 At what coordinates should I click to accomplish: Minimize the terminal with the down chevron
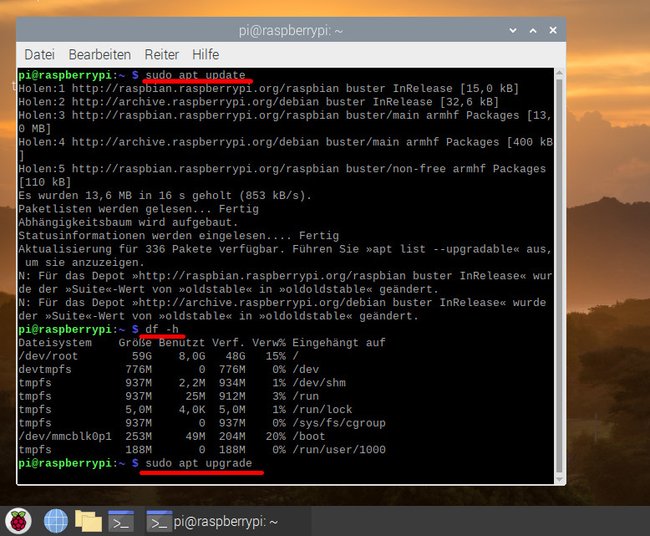tap(513, 30)
